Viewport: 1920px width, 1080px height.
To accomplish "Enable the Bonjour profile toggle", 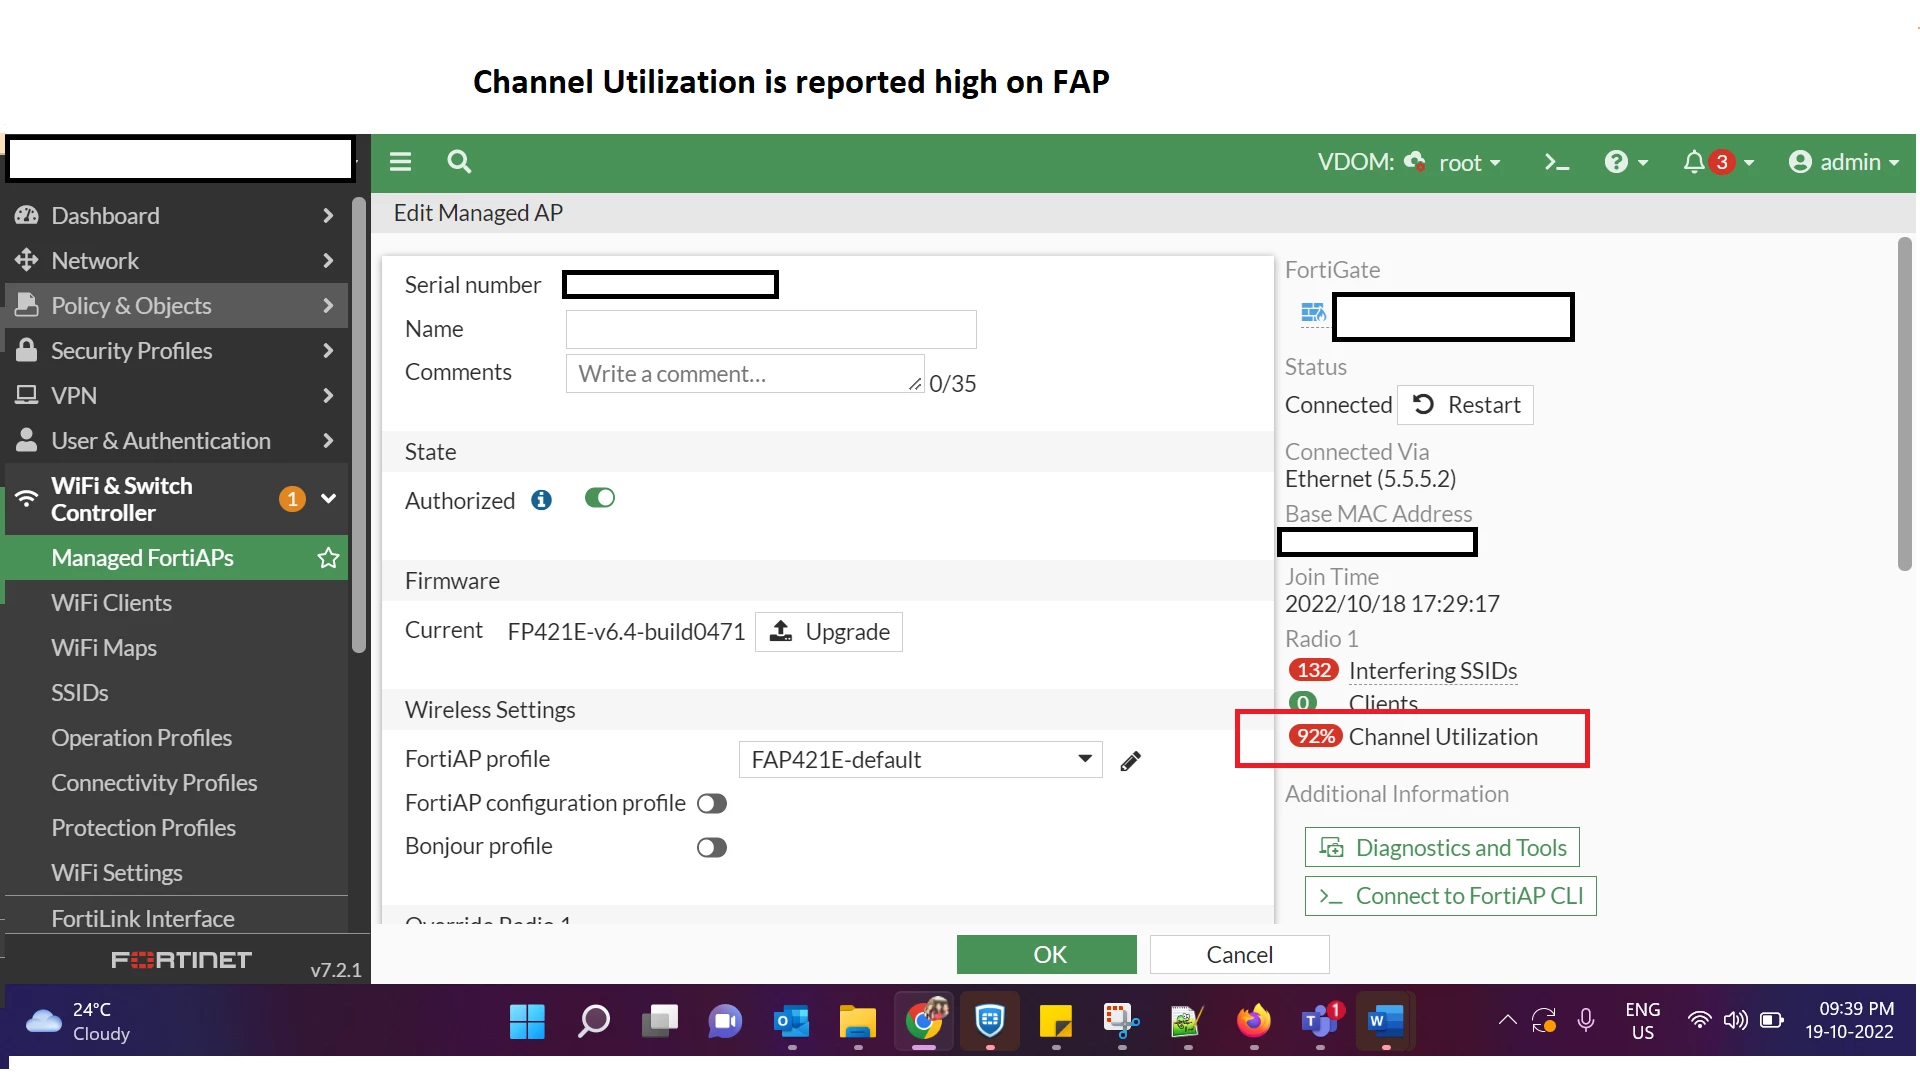I will pyautogui.click(x=712, y=848).
